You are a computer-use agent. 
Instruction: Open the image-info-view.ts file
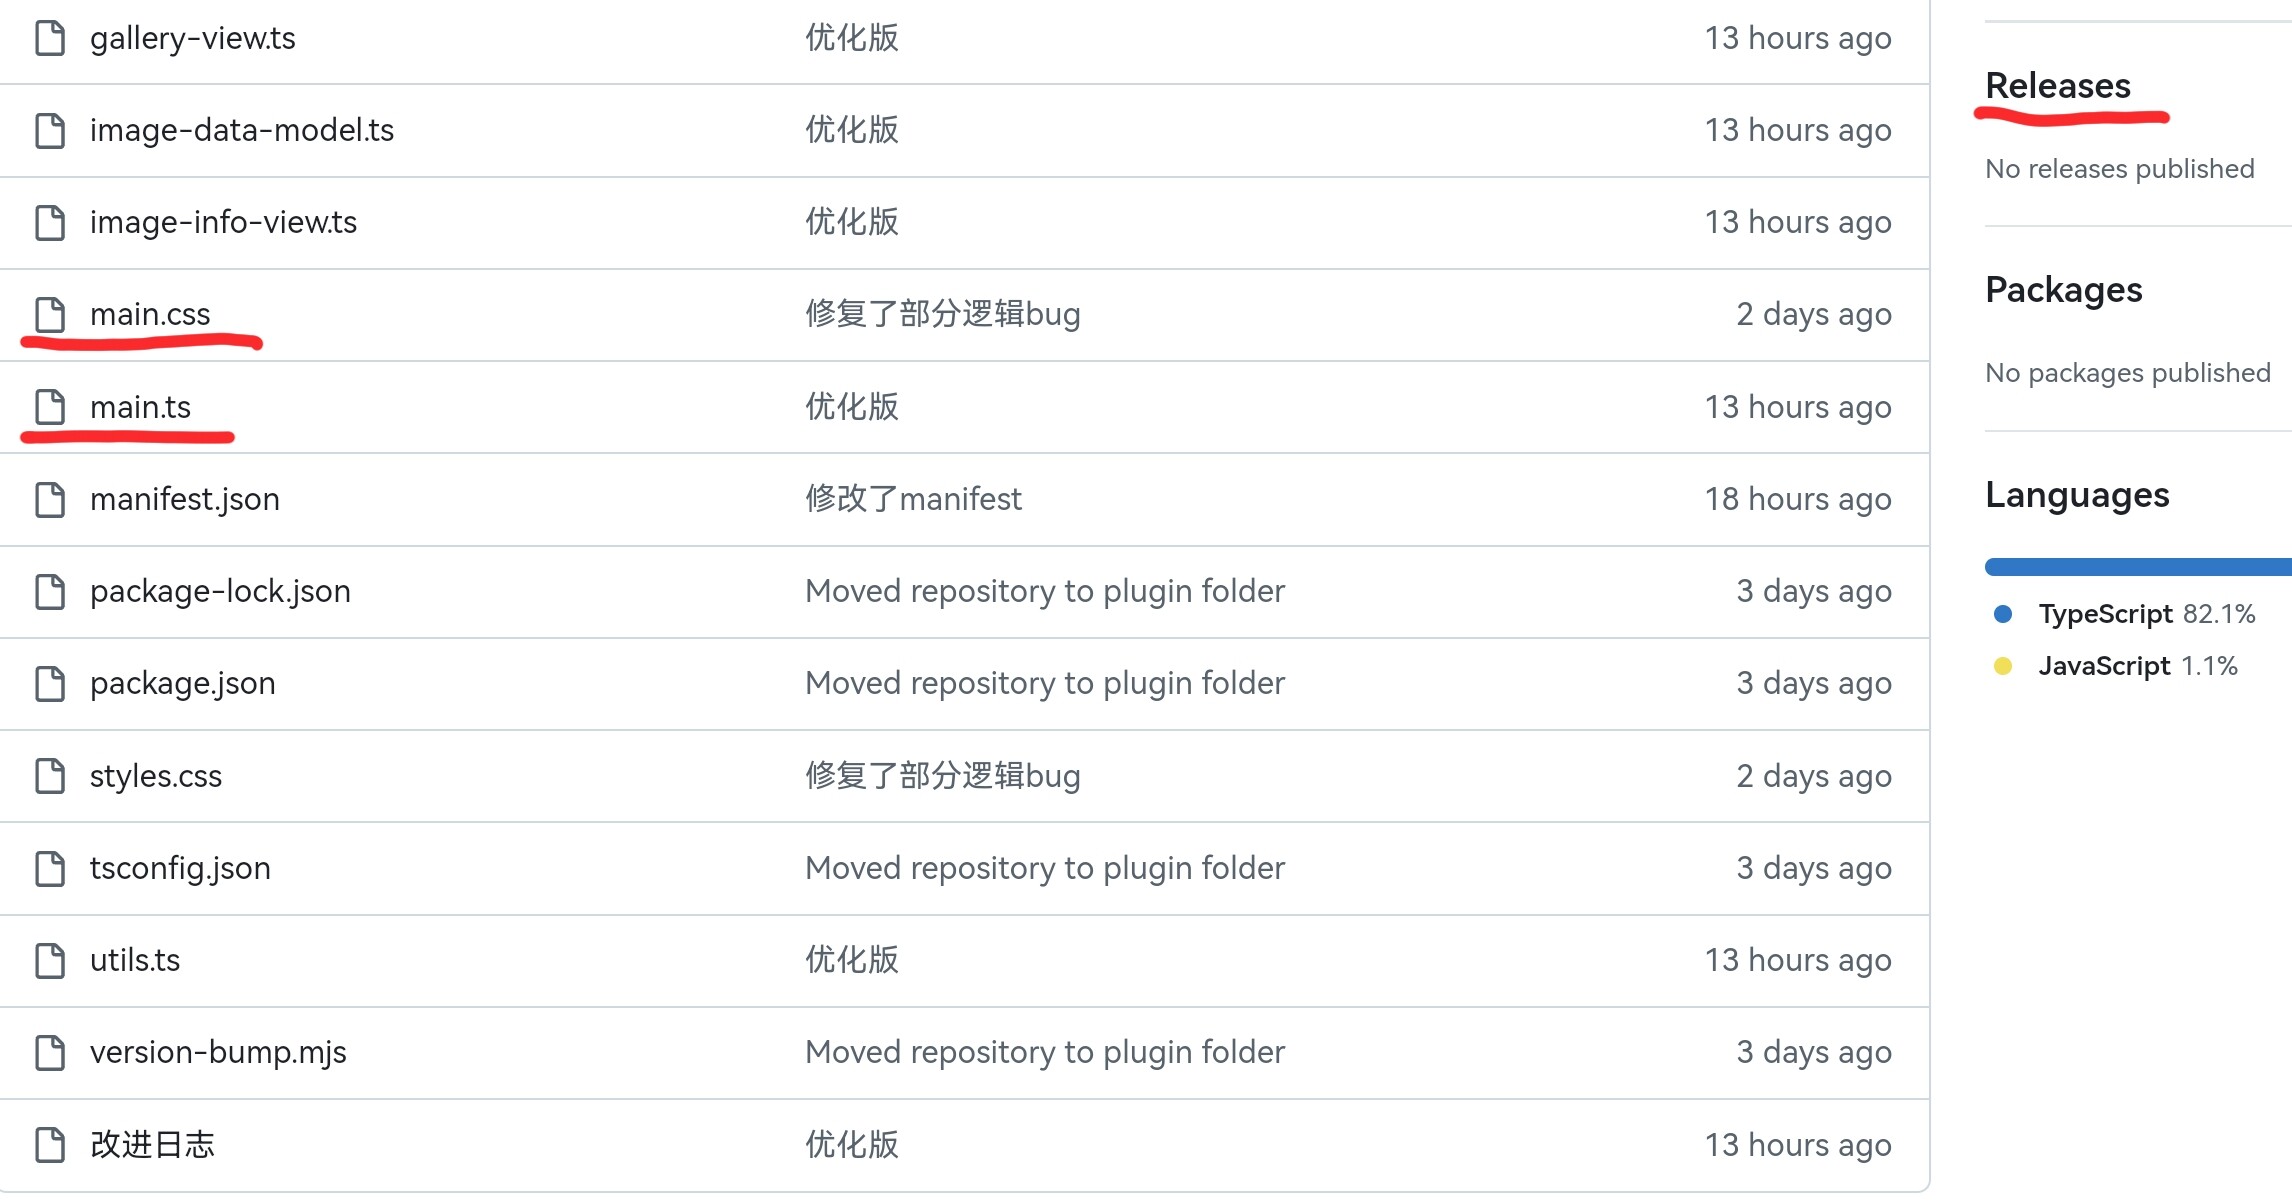223,222
